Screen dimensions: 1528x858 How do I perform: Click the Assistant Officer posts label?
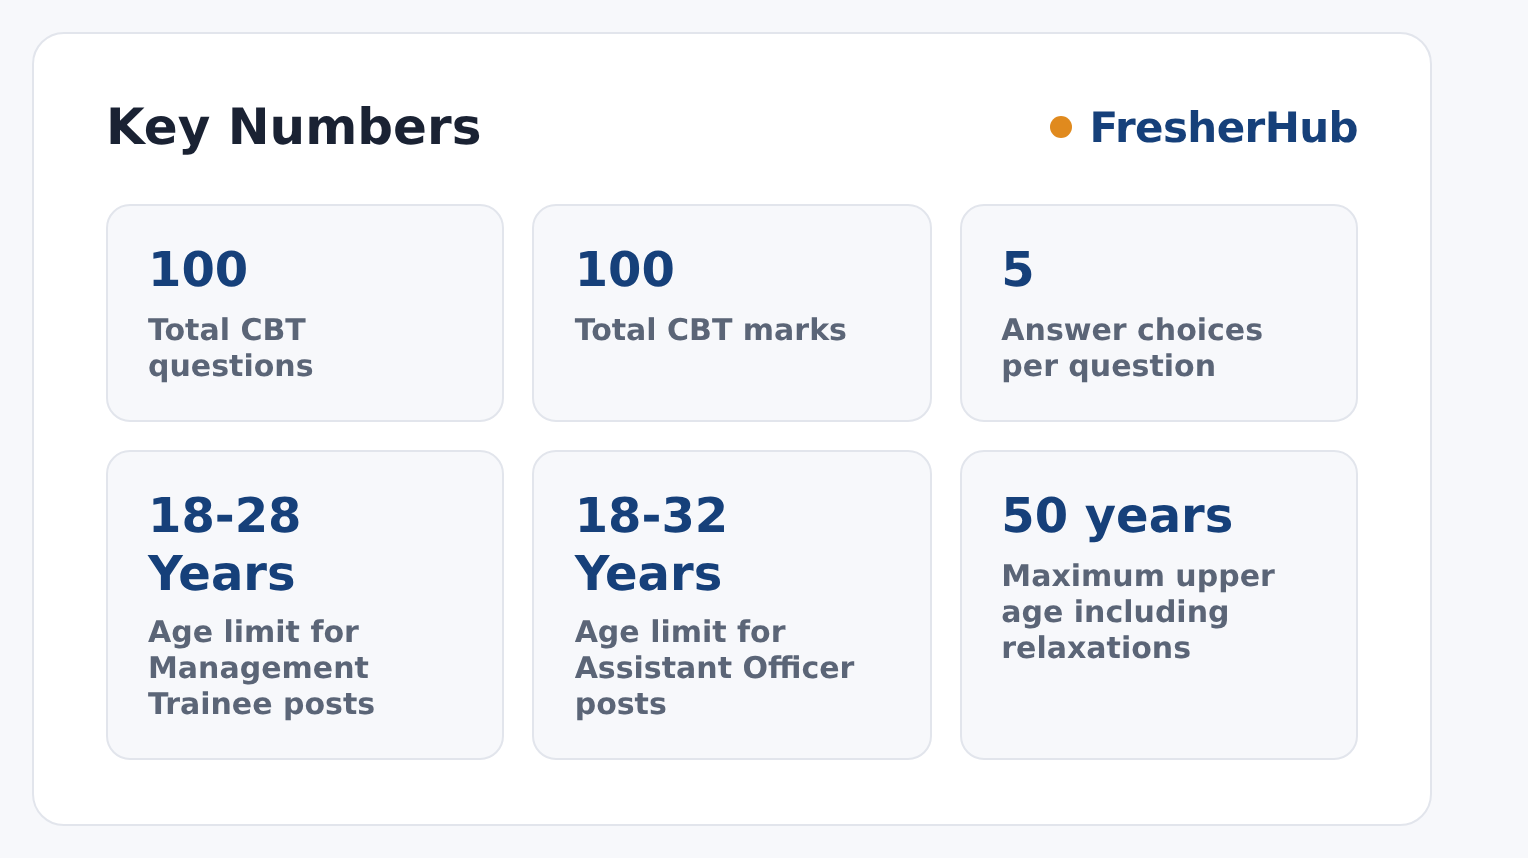click(x=714, y=668)
